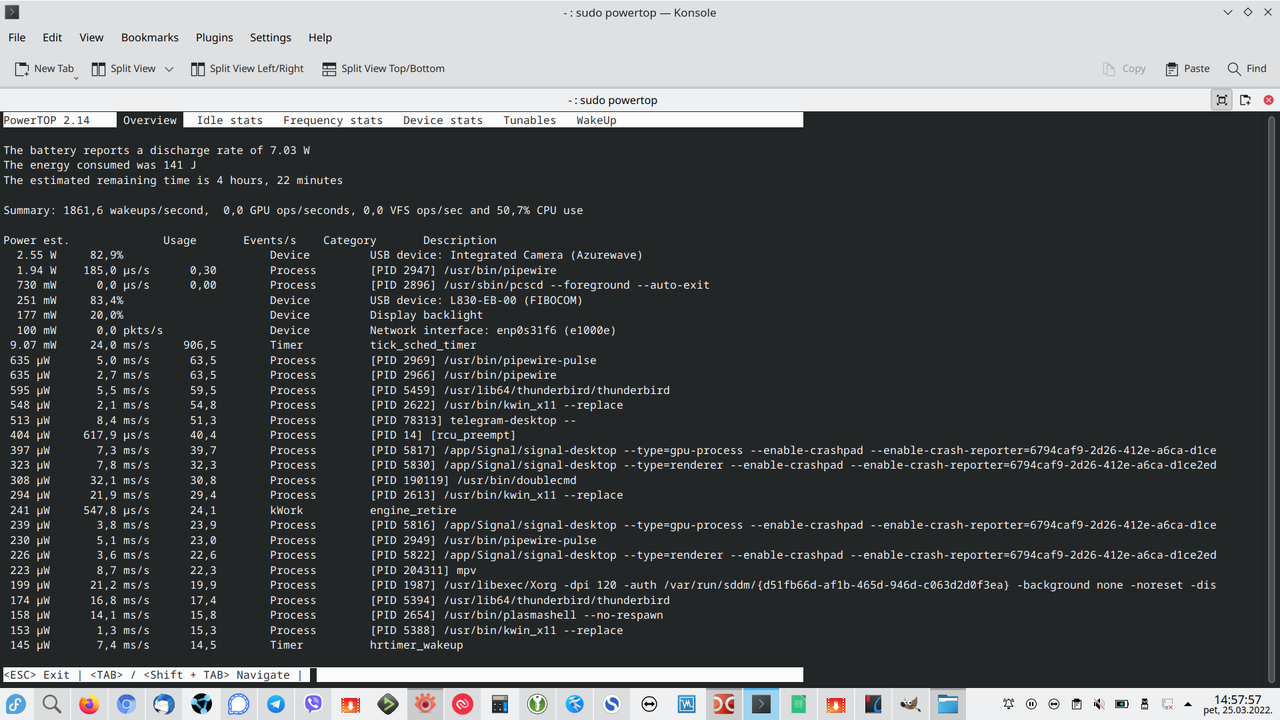Open the green spreadsheet taskbar icon
This screenshot has width=1280, height=720.
(798, 704)
